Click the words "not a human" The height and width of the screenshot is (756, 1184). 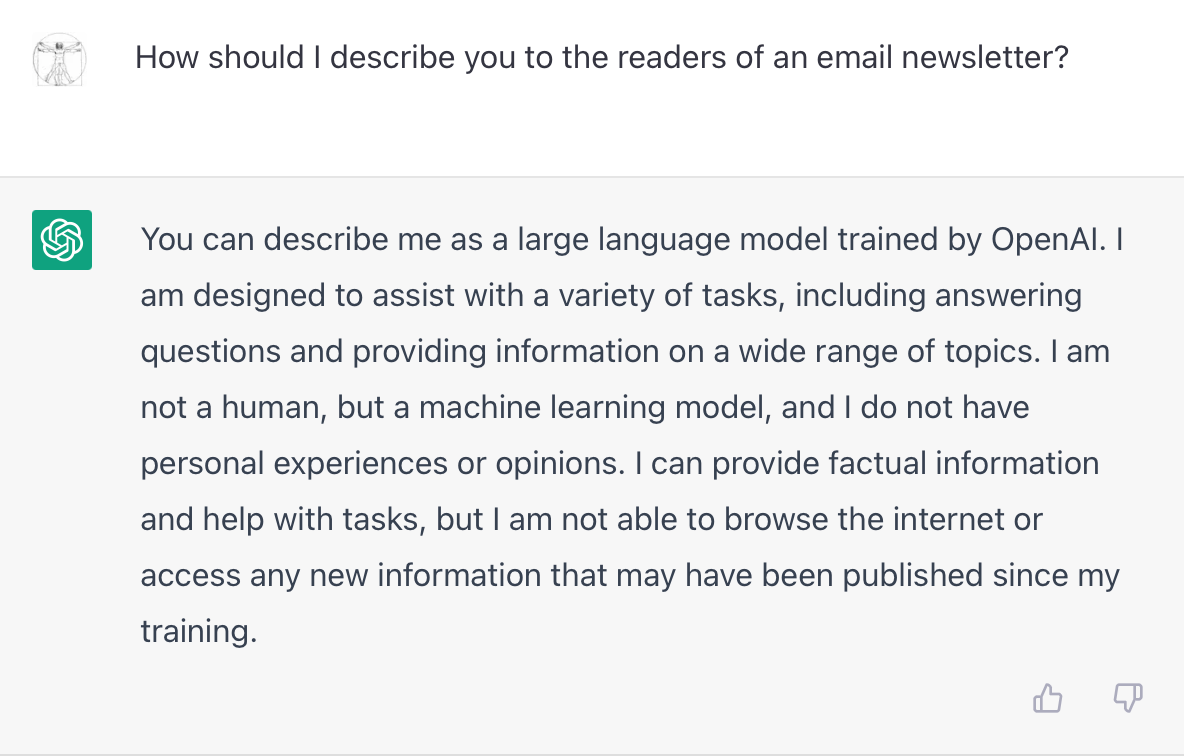[231, 408]
